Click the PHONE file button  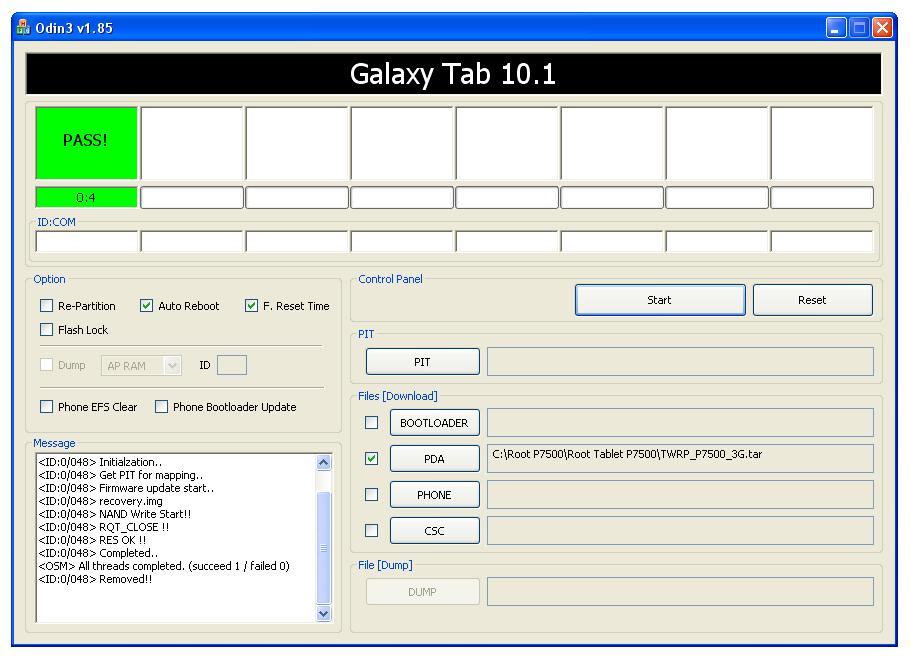435,495
